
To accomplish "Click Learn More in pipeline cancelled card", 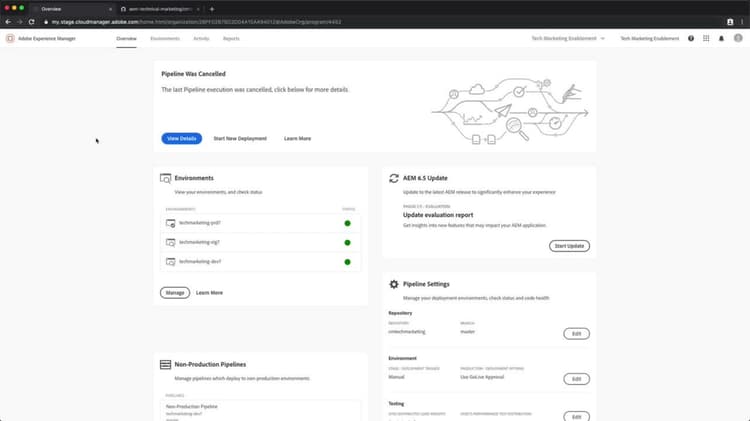I will click(x=298, y=138).
